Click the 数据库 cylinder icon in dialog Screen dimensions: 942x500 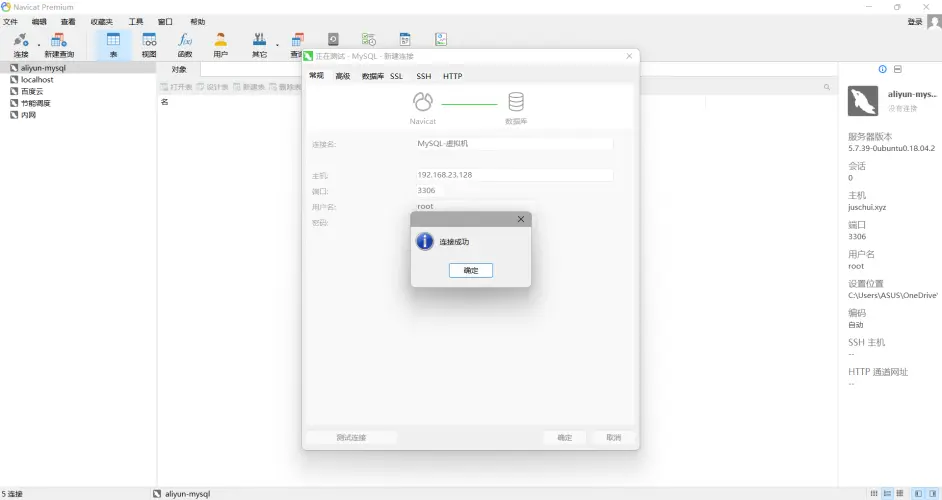pos(516,102)
